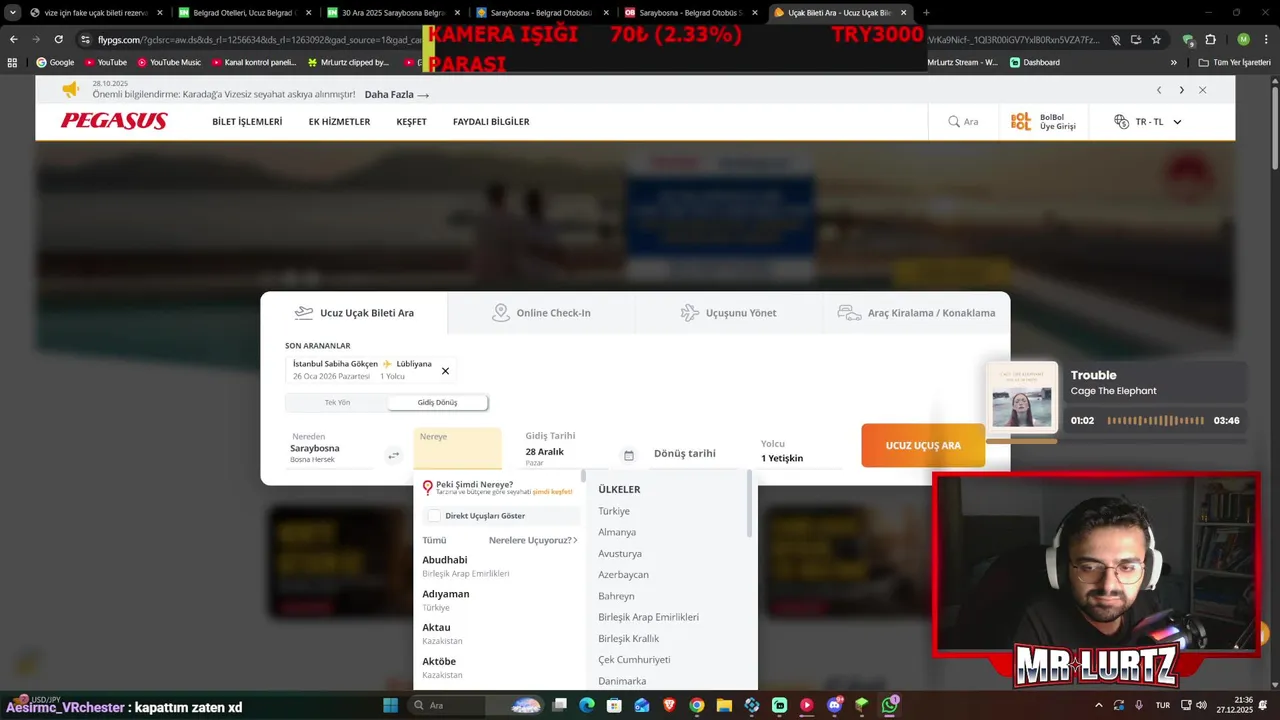Open Dönüş tarihi date picker

tap(695, 453)
